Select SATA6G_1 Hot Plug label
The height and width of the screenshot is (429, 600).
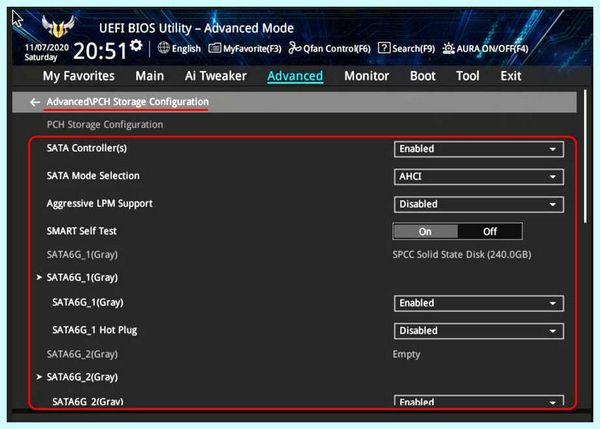pos(95,330)
